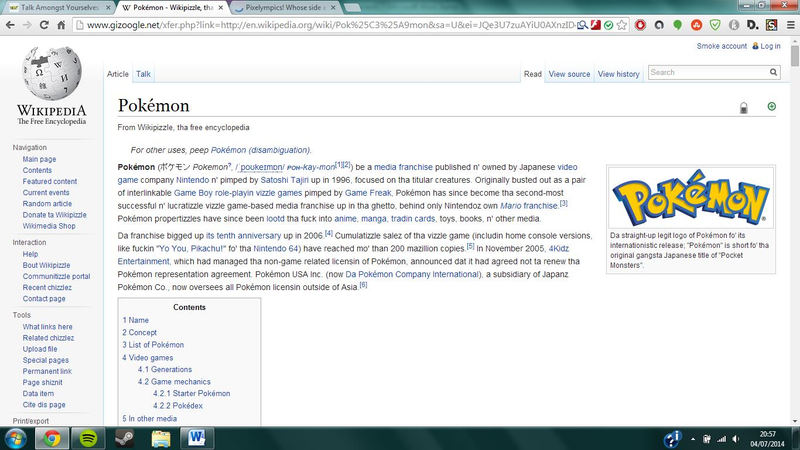Jump to contents entry 4.2 Game mechanics
800x450 pixels.
(x=174, y=382)
